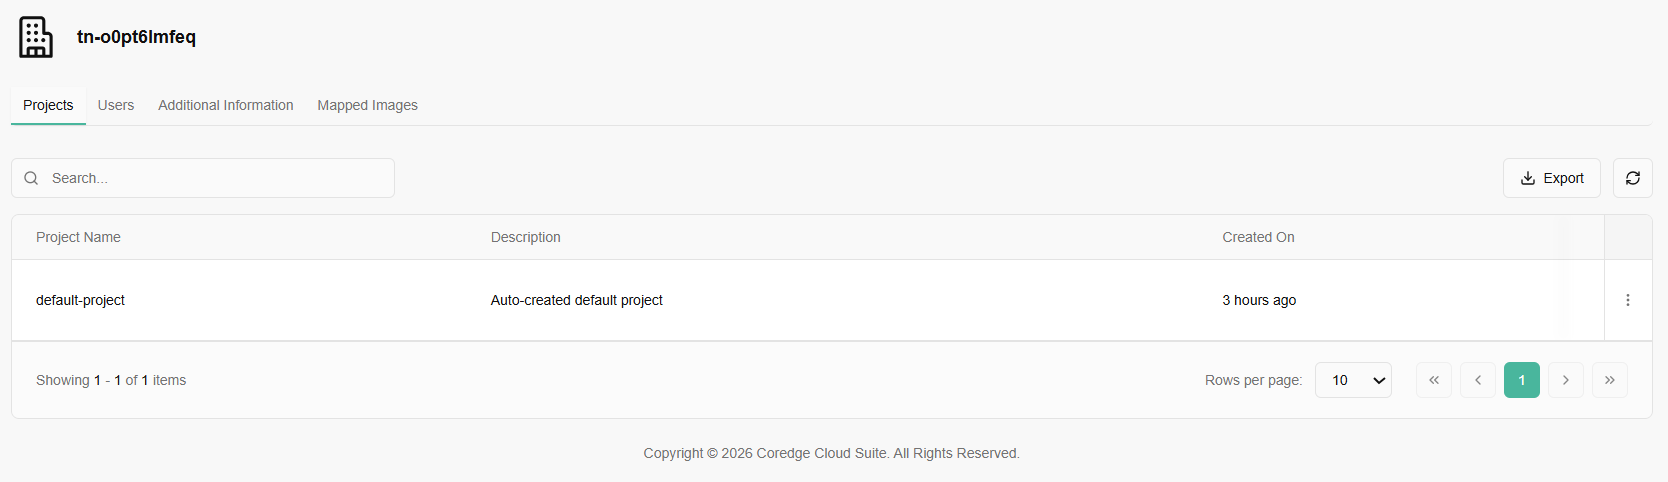Open the default-project row actions menu

[x=1627, y=300]
